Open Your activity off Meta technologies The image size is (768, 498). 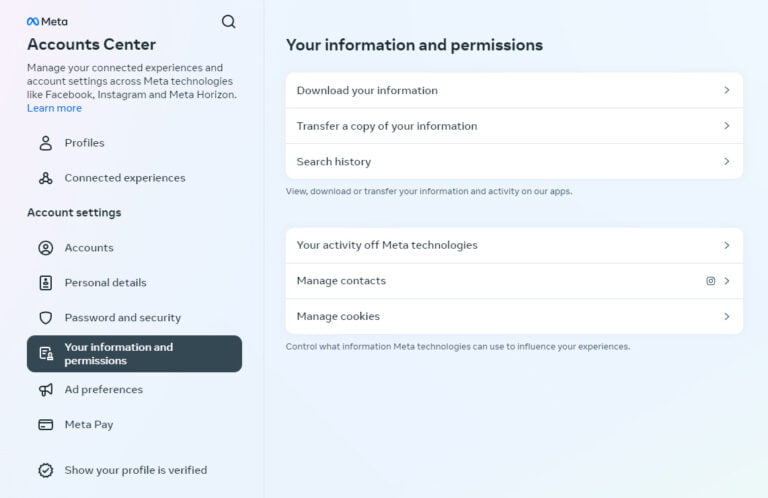(514, 245)
